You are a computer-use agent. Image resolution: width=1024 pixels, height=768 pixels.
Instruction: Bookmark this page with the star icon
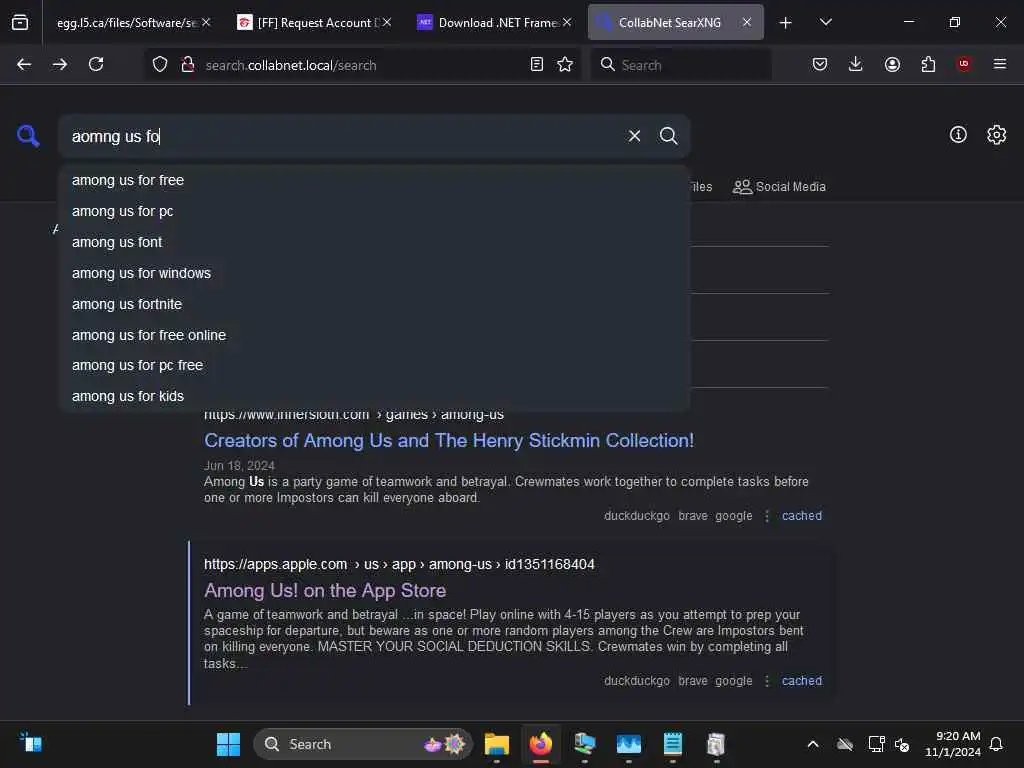(565, 64)
